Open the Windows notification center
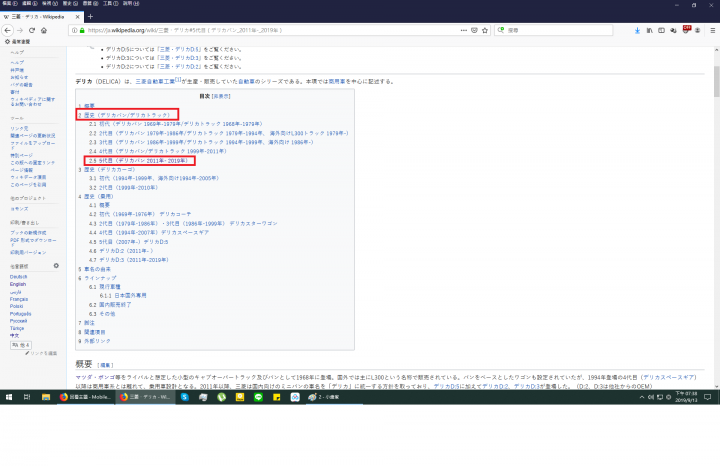720x466 pixels. 708,397
